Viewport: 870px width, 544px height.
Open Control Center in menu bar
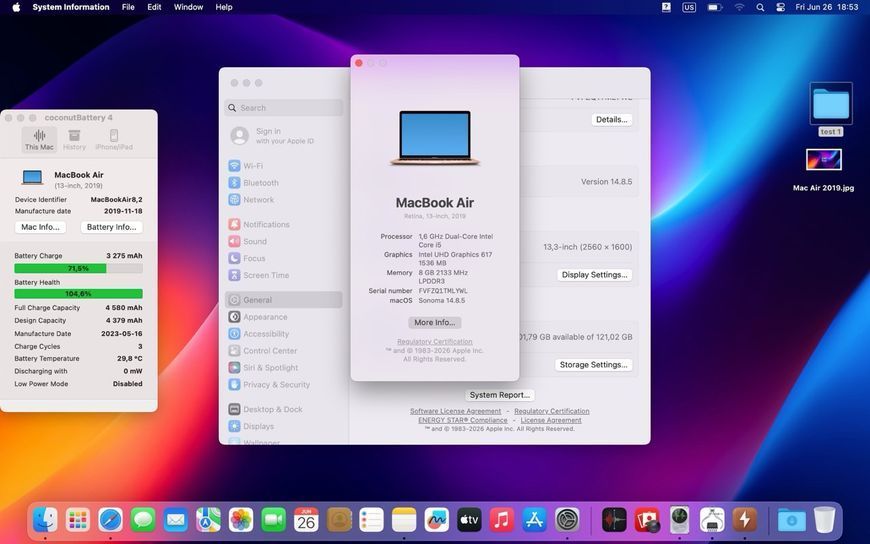[780, 7]
